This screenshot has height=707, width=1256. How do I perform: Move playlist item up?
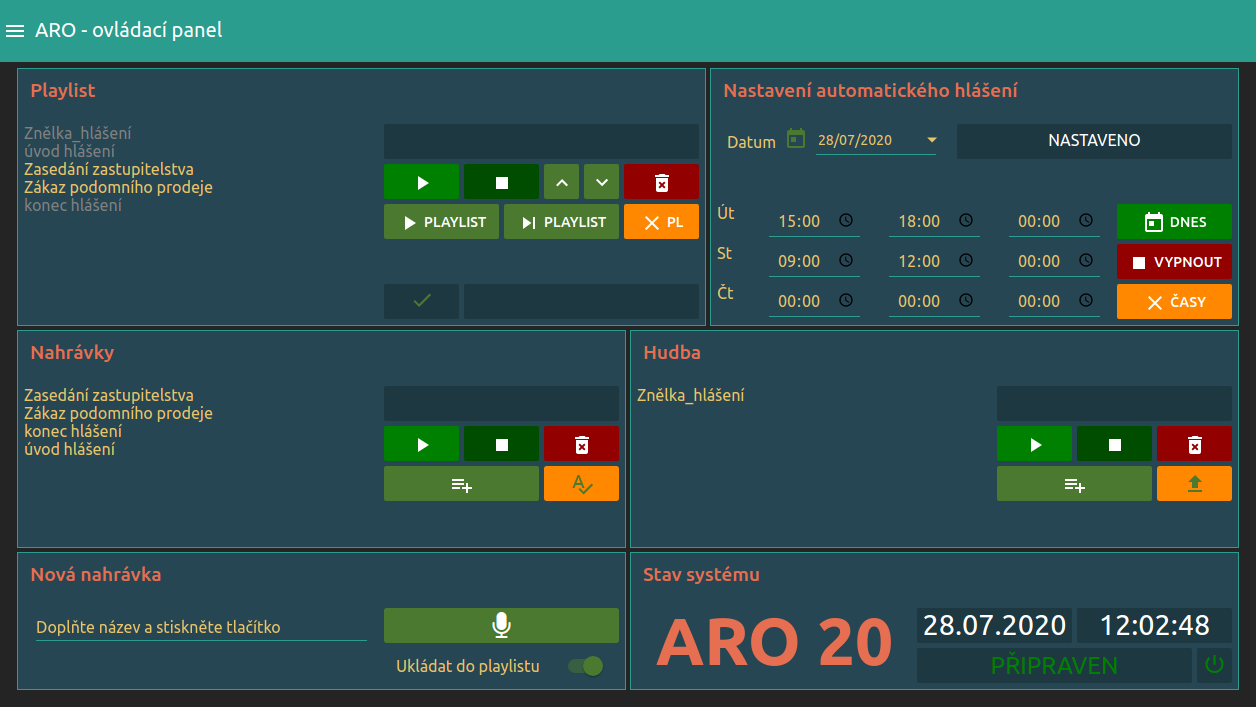tap(561, 182)
